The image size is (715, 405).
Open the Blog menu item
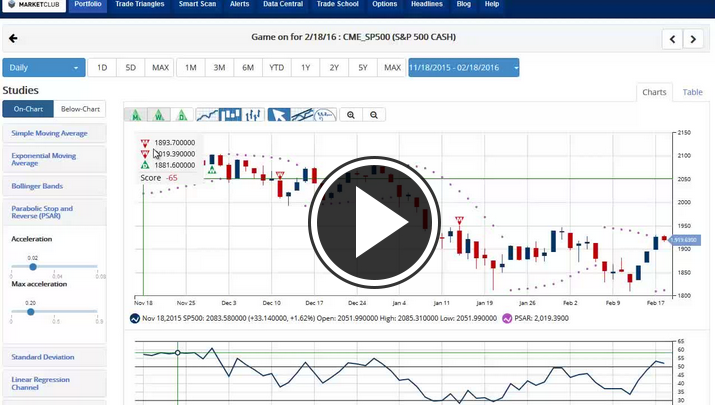click(x=463, y=5)
